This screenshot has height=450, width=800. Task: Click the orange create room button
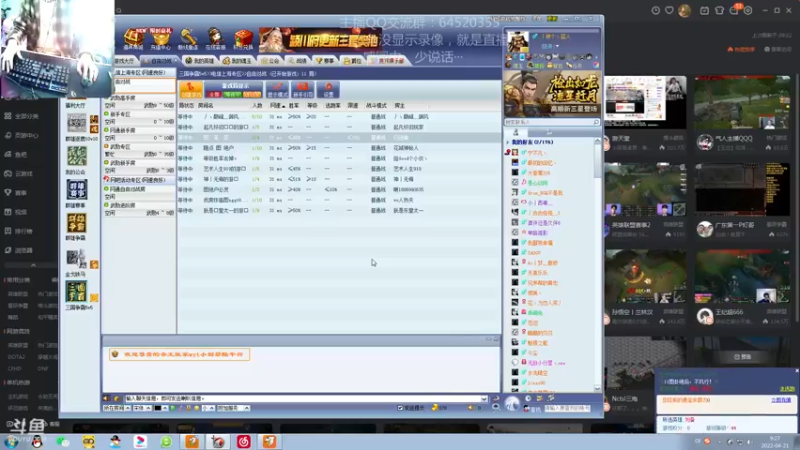click(x=191, y=89)
